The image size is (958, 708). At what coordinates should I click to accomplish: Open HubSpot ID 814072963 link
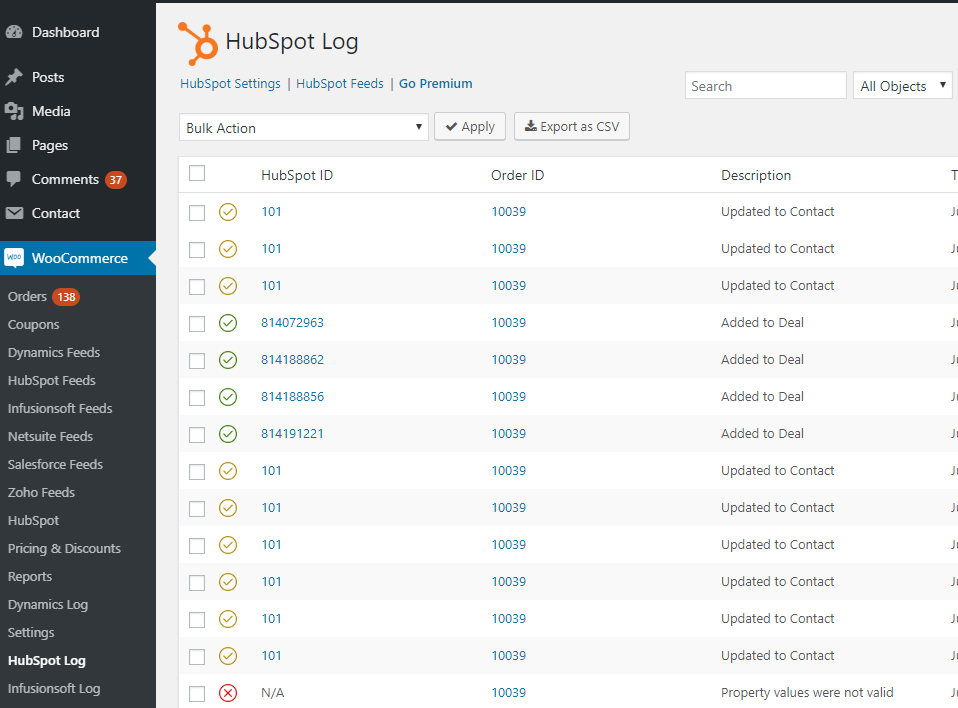coord(292,323)
